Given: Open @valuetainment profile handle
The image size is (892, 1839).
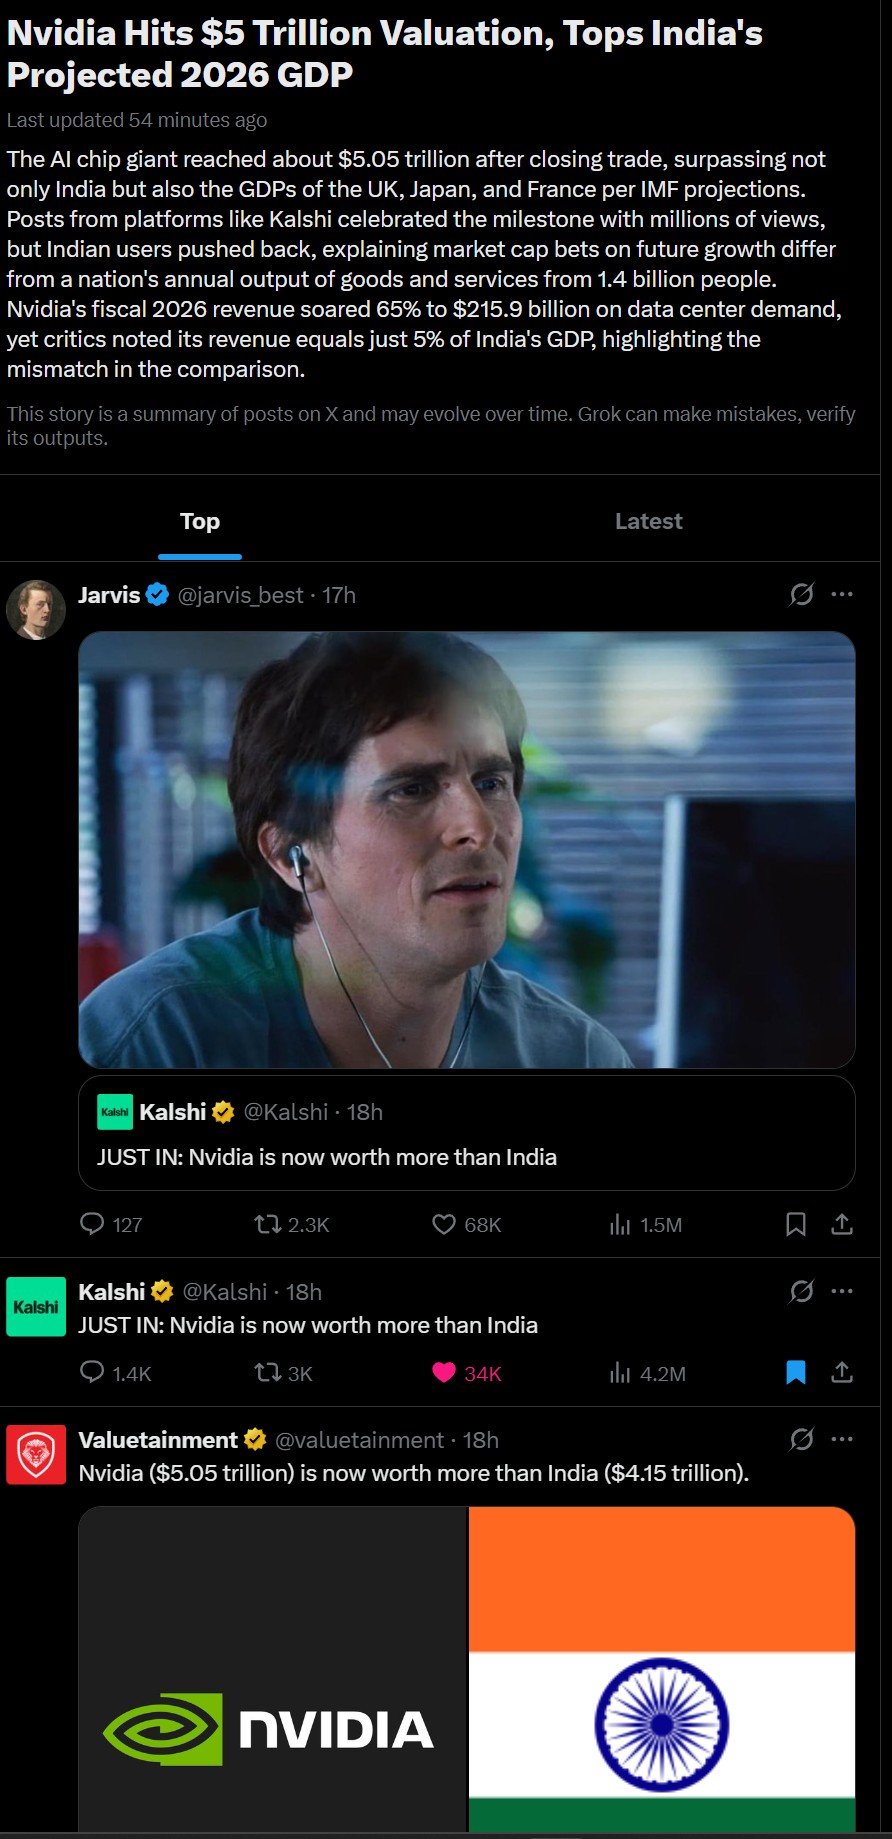Looking at the screenshot, I should [x=359, y=1440].
